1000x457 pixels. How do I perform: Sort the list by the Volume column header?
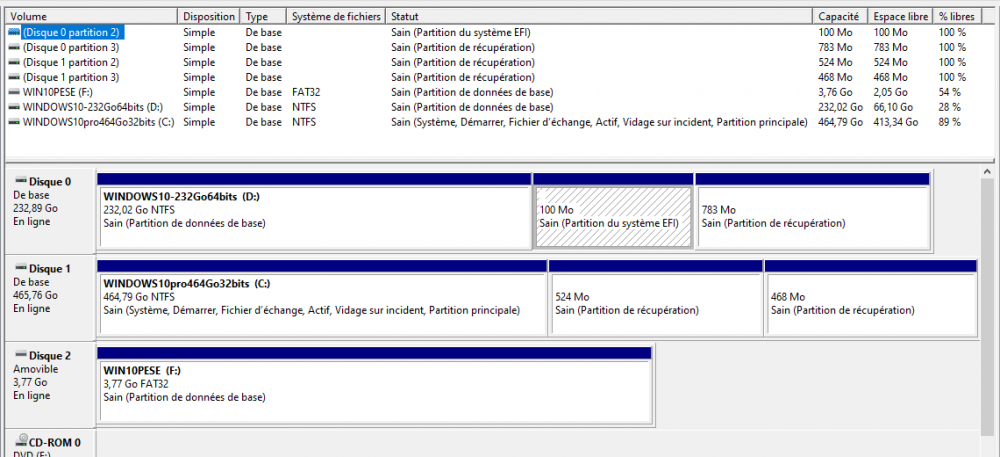[92, 17]
